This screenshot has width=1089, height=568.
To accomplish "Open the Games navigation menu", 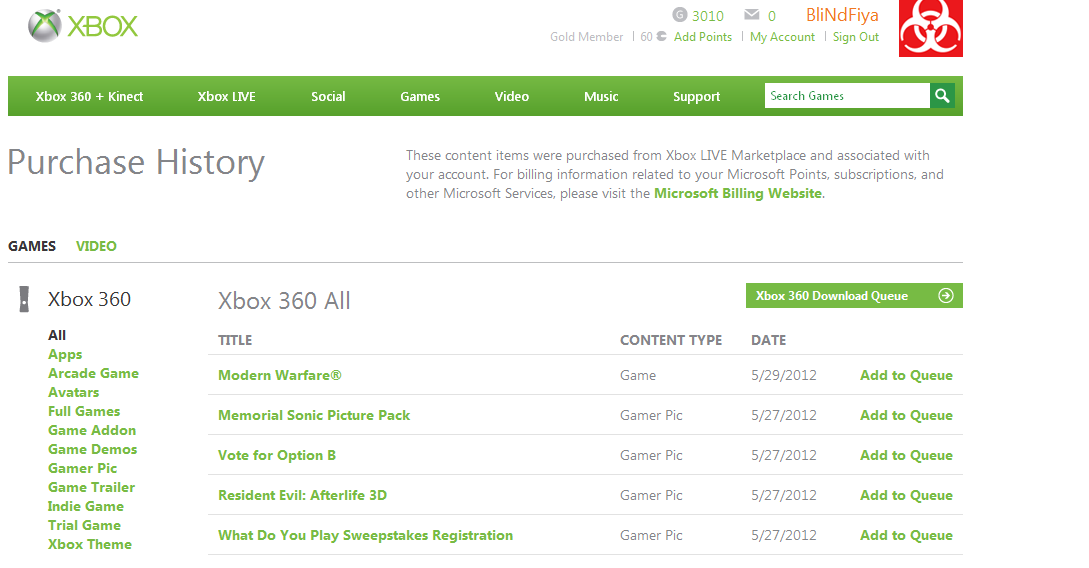I will click(420, 97).
